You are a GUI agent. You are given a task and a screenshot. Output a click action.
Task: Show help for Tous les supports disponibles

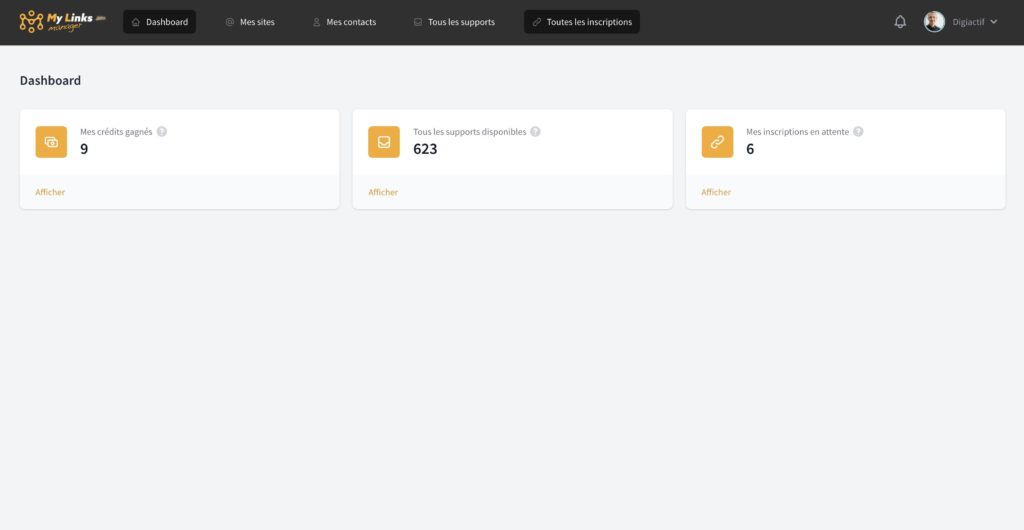point(535,131)
